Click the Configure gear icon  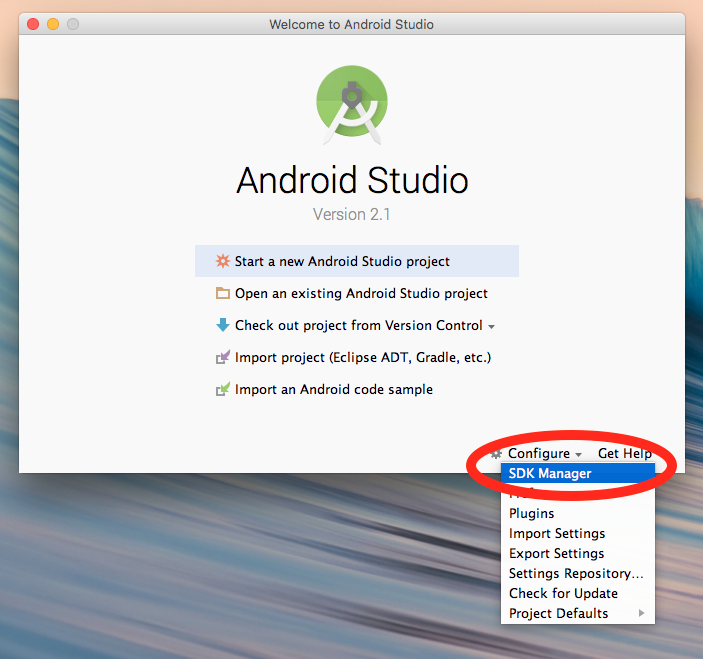coord(497,453)
